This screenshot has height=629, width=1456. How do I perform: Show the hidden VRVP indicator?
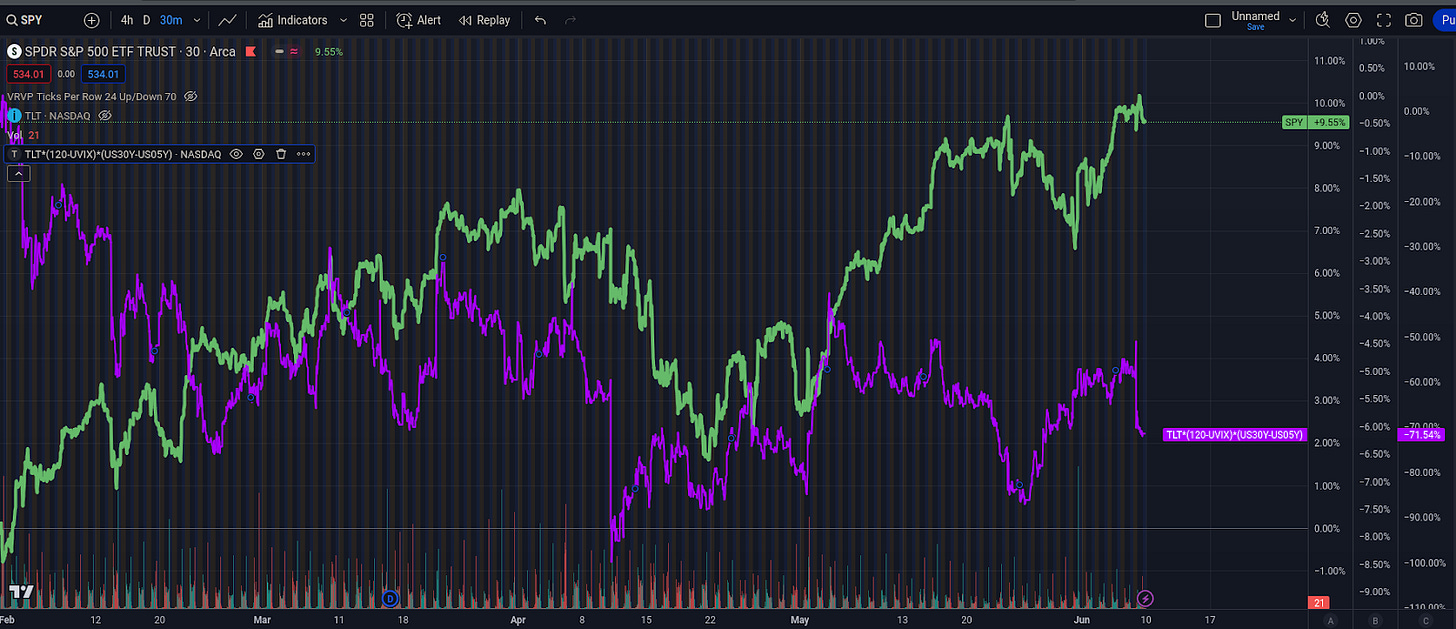[191, 97]
